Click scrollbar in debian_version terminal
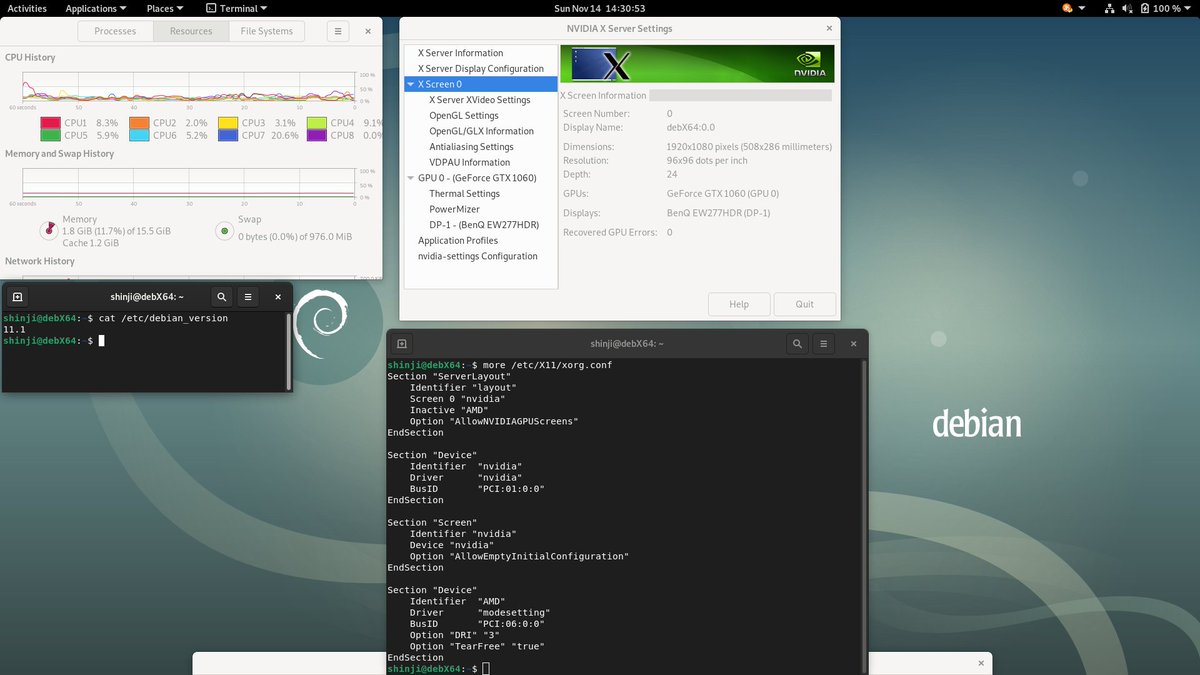This screenshot has height=675, width=1200. click(x=290, y=350)
